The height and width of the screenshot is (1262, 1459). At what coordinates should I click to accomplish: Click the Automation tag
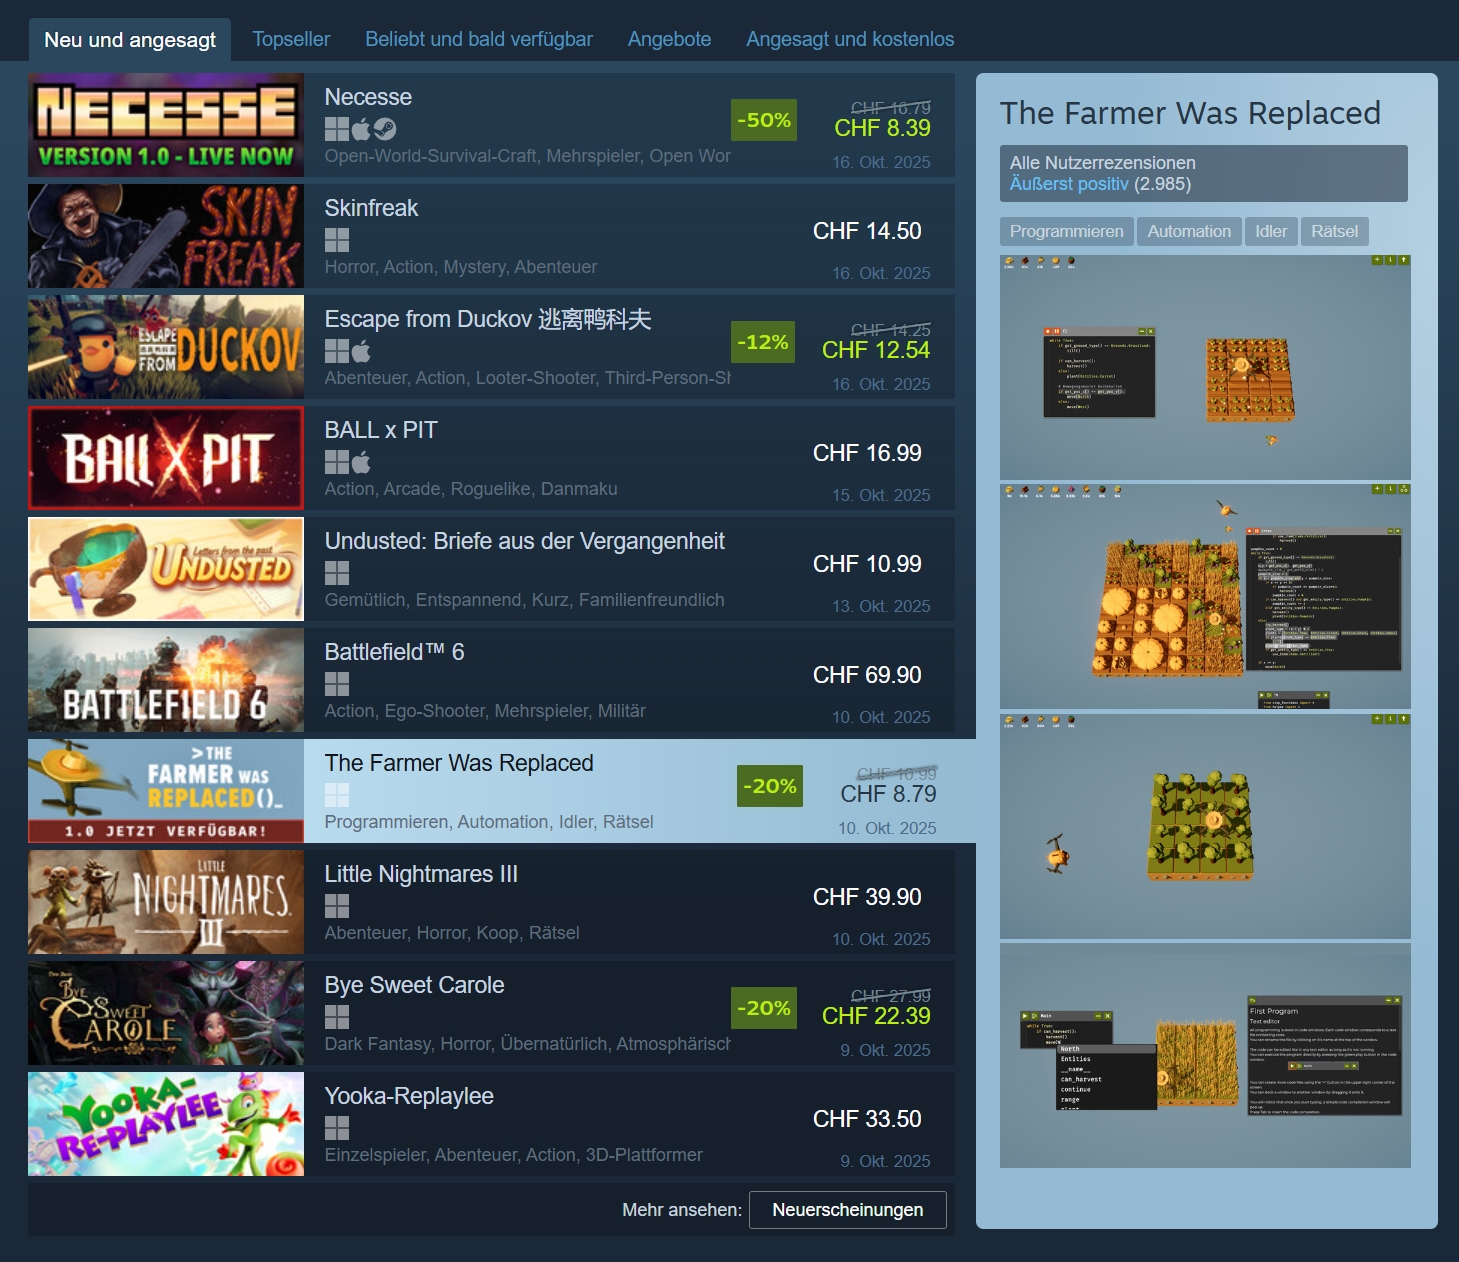pyautogui.click(x=1189, y=231)
